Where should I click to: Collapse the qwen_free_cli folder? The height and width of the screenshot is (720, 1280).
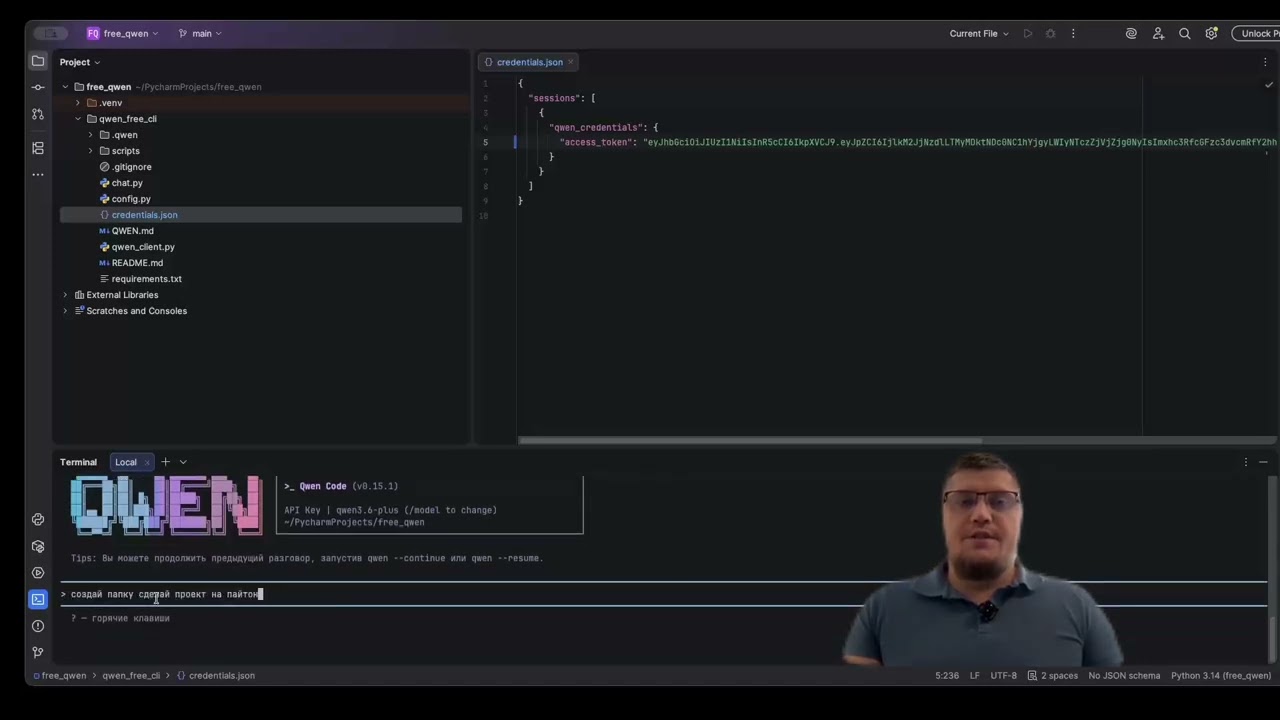coord(78,119)
